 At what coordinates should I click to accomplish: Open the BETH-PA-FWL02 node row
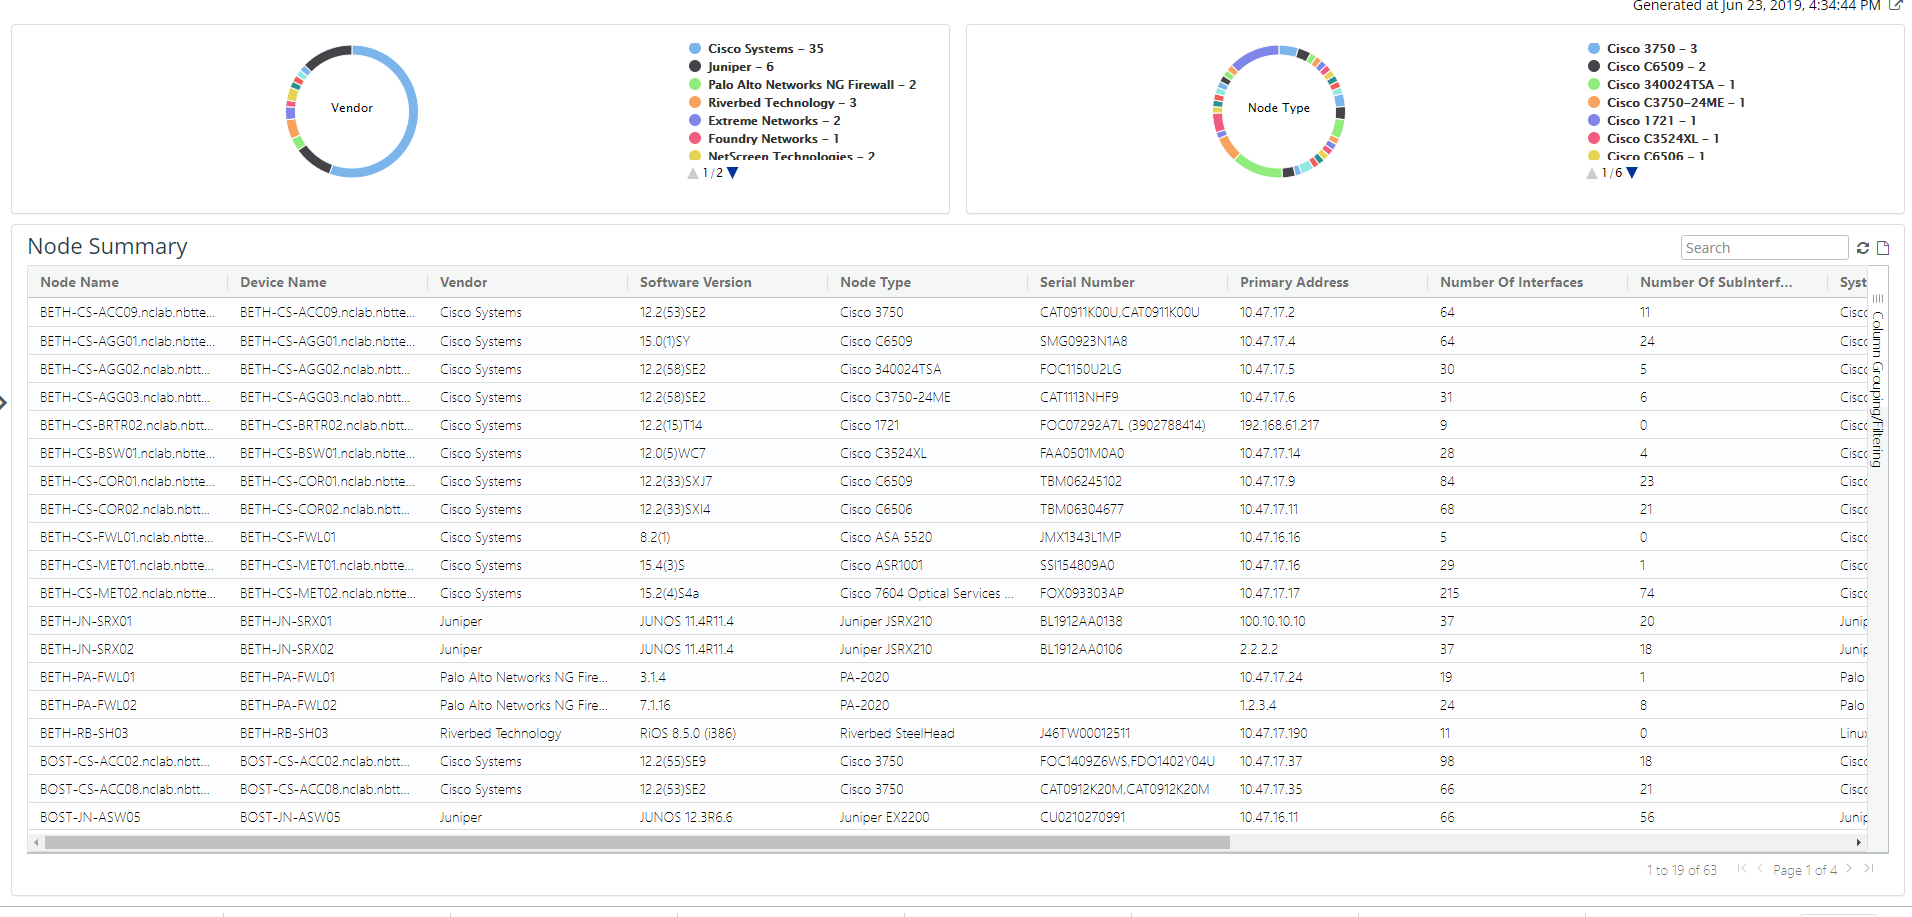pos(88,705)
